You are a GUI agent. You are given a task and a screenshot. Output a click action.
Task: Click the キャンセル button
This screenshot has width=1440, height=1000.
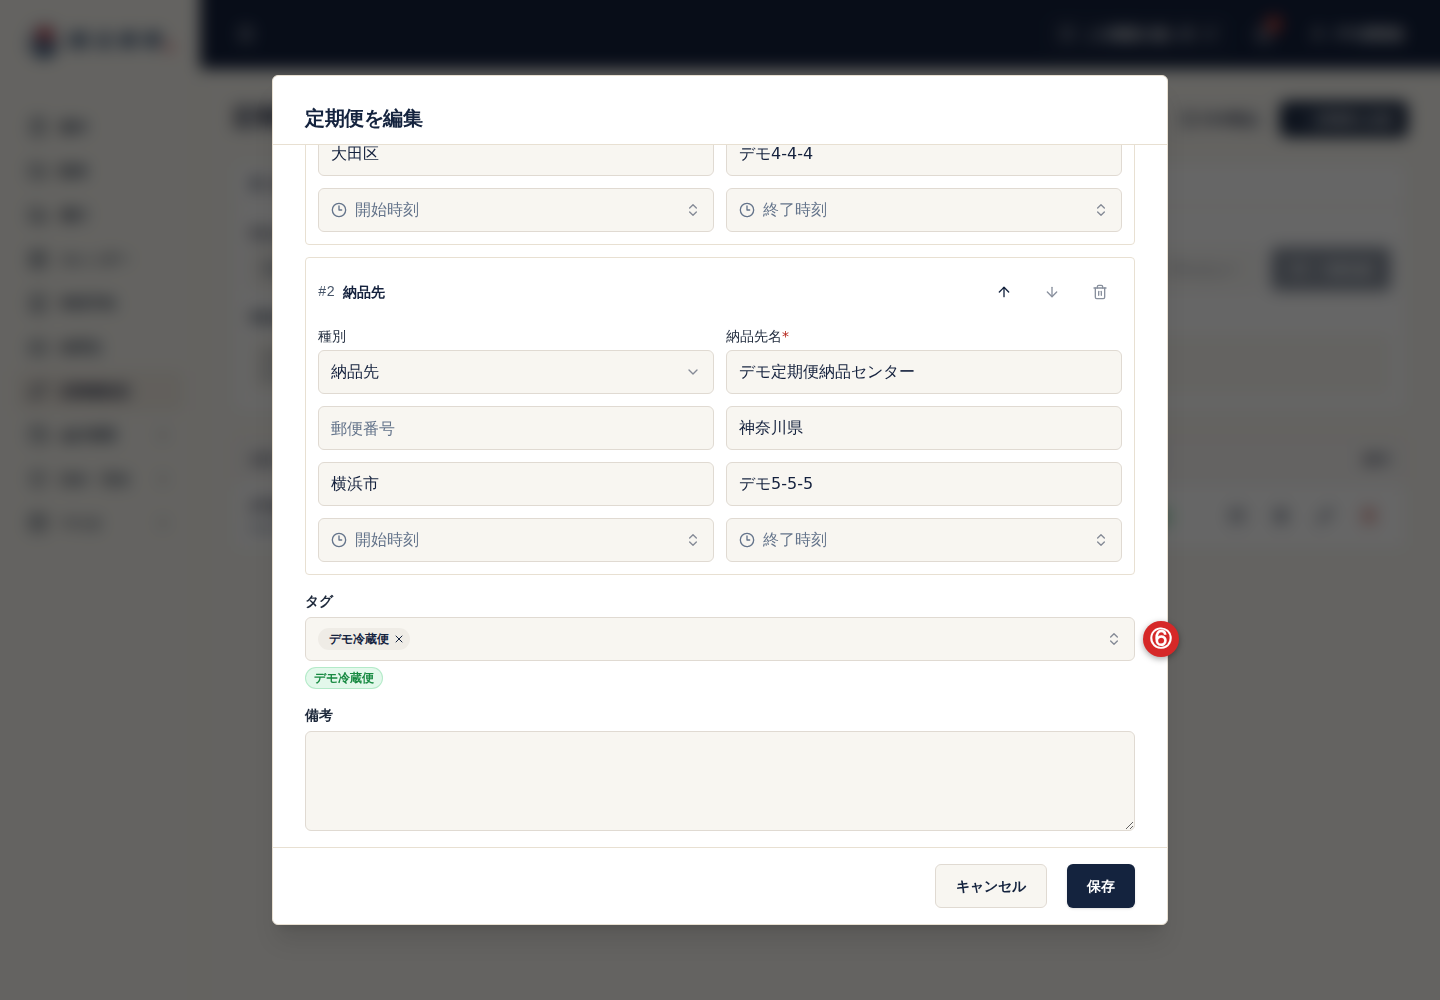991,886
